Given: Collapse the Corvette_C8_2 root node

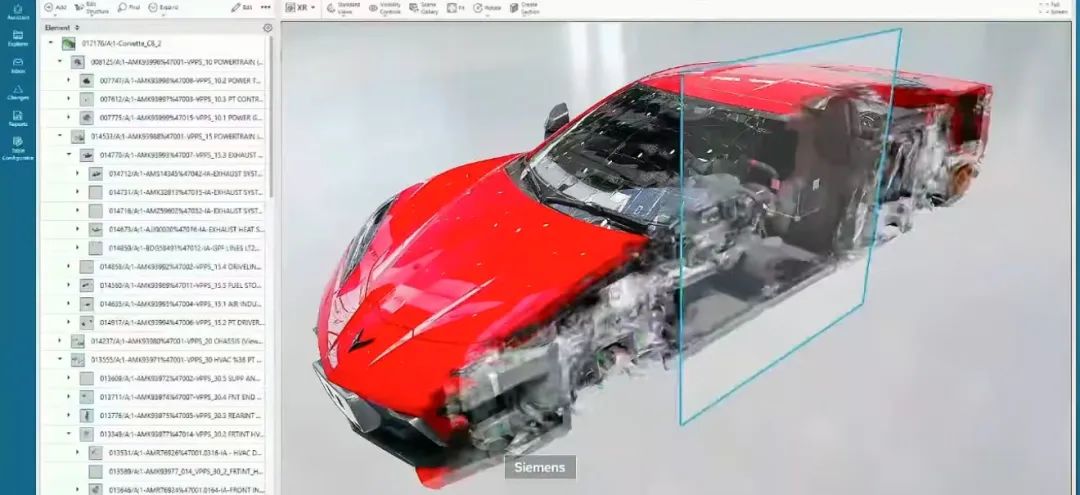Looking at the screenshot, I should point(51,44).
